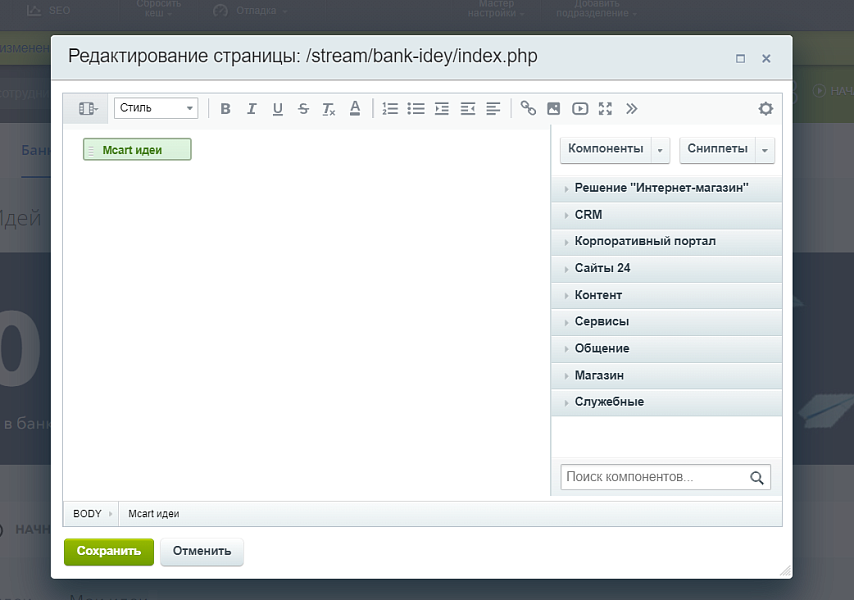The image size is (854, 600).
Task: Click the Сохранить button
Action: (x=108, y=551)
